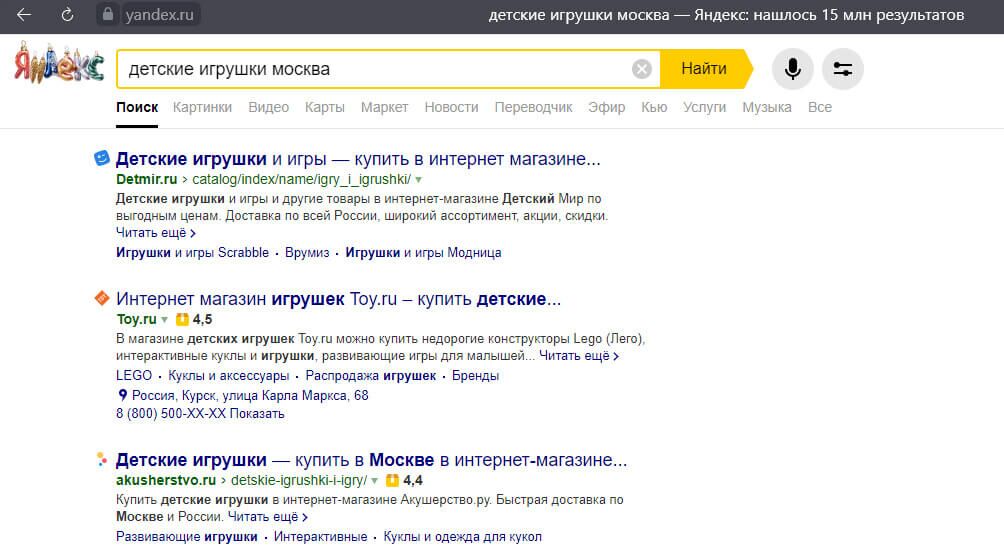Start voice search with microphone icon

pos(793,69)
